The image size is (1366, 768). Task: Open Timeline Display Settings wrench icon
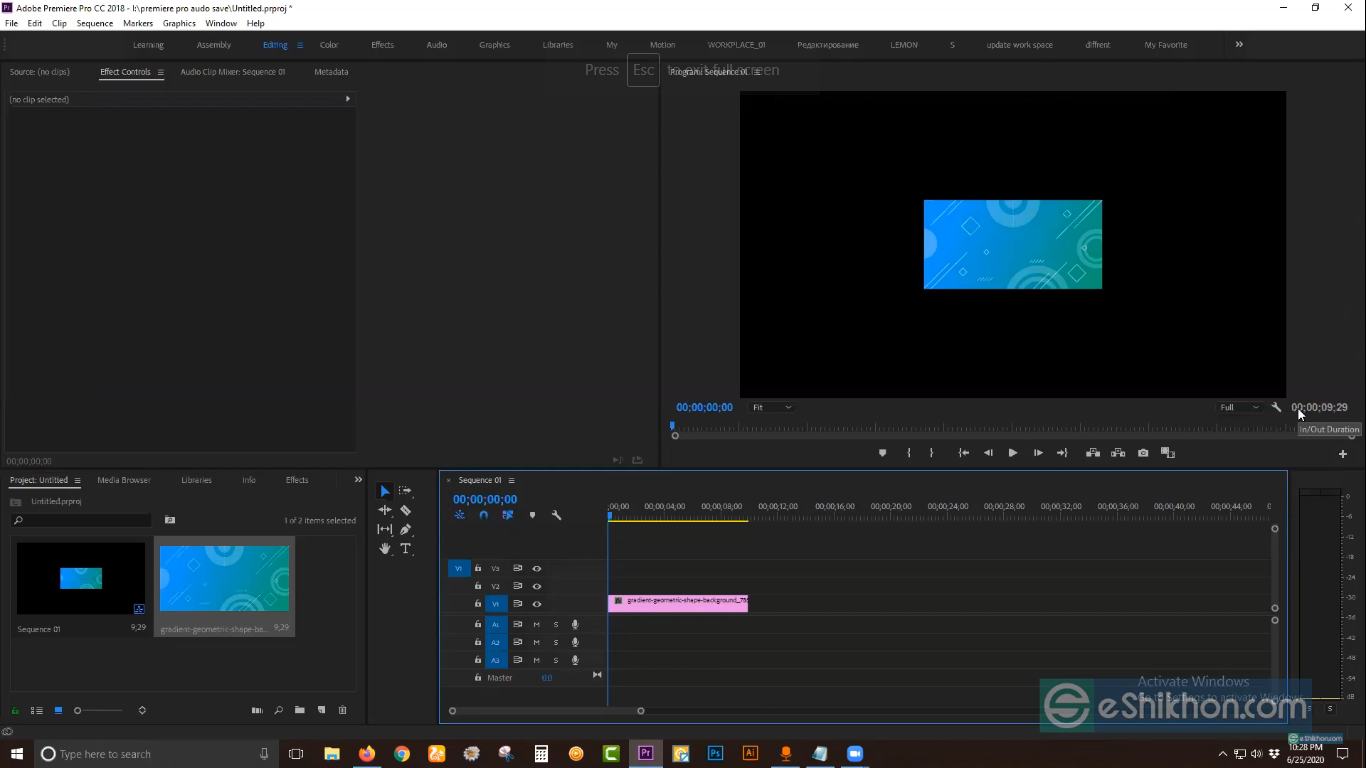557,515
